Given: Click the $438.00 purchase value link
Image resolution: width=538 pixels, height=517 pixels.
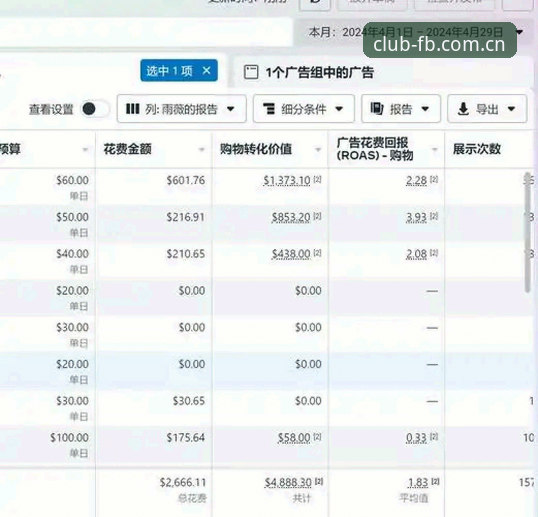Looking at the screenshot, I should coord(291,254).
